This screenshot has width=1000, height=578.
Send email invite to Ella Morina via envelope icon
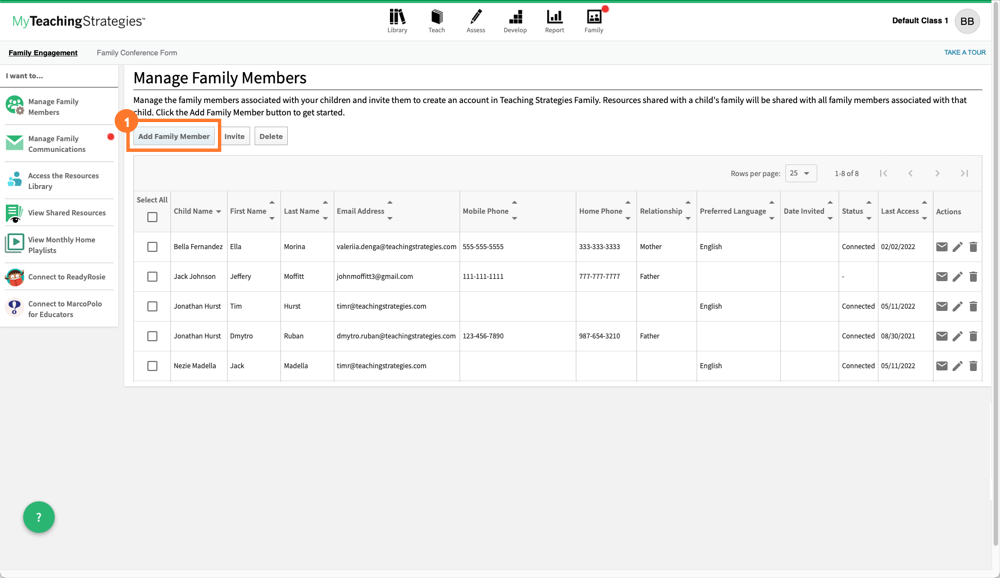(941, 247)
